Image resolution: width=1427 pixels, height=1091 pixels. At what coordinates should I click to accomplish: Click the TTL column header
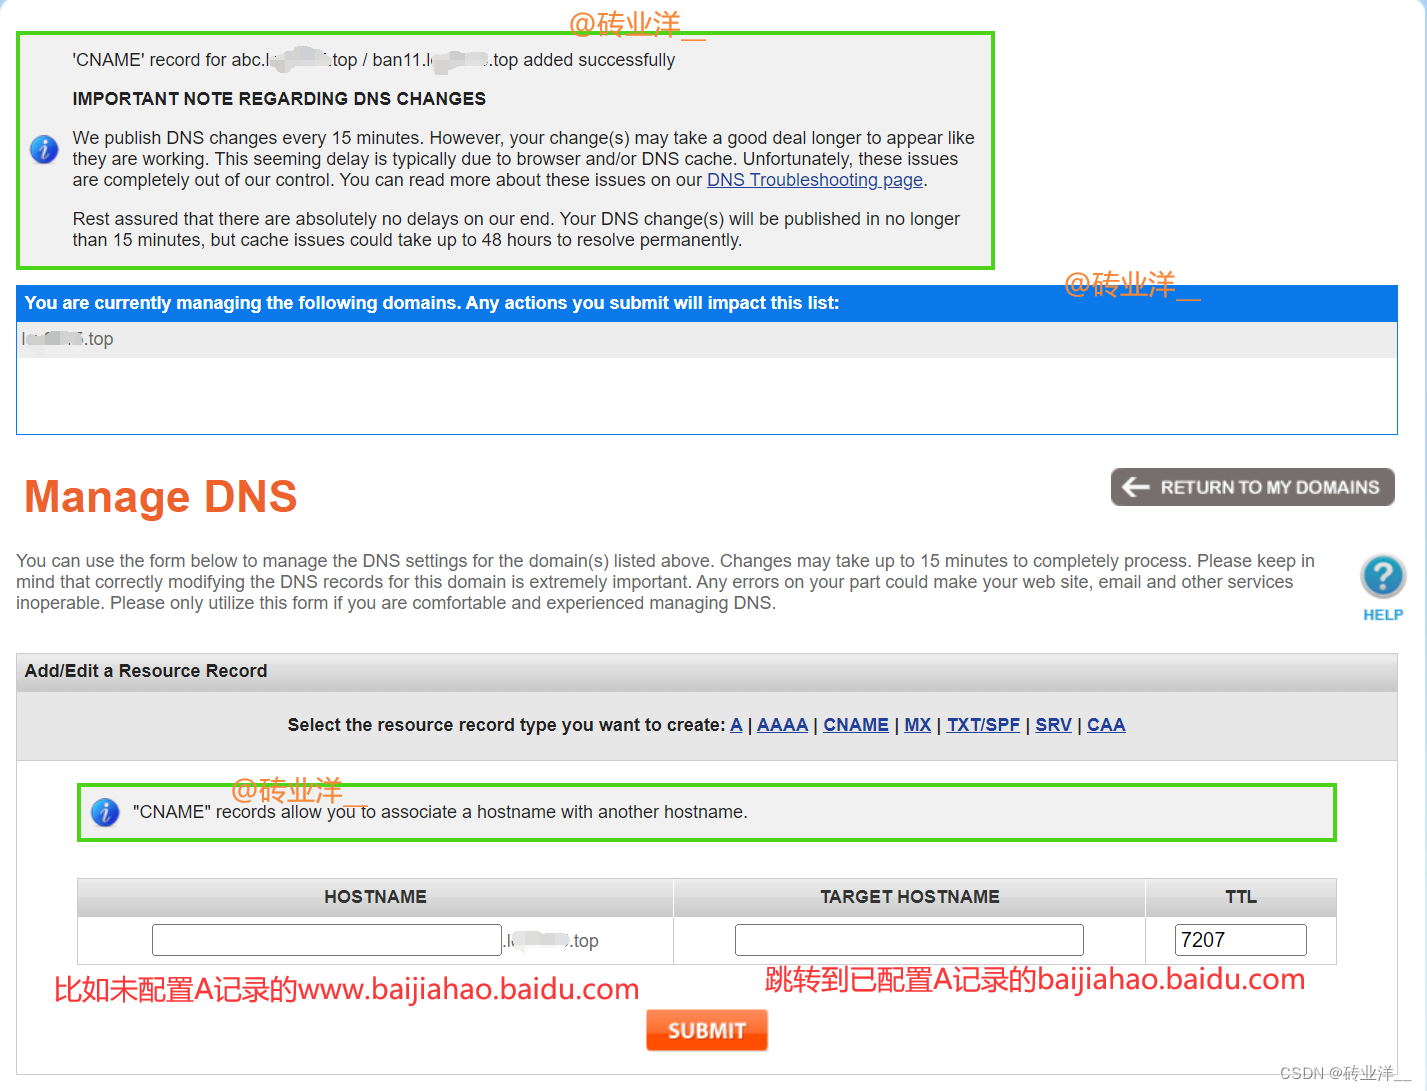point(1241,897)
